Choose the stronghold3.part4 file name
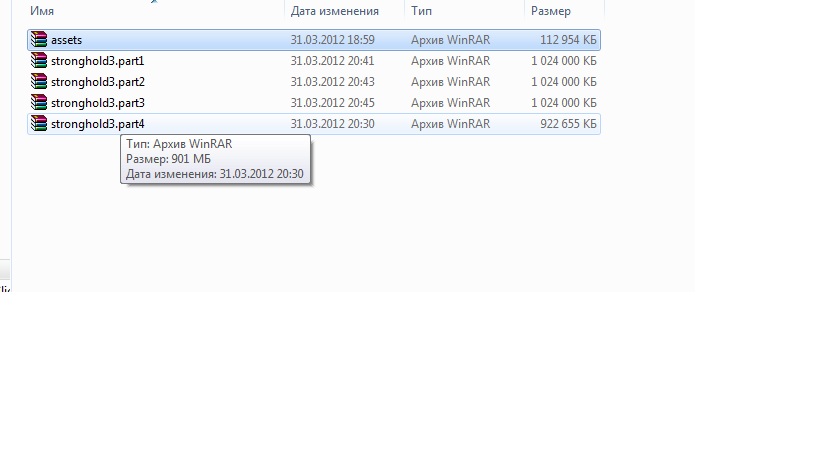The image size is (819, 460). [x=97, y=124]
